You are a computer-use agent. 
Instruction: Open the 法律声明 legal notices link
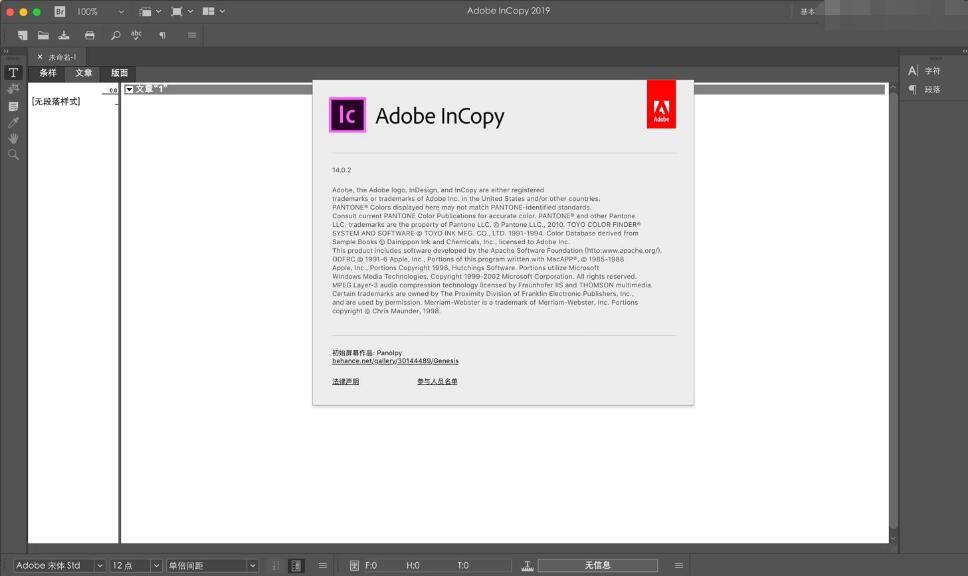tap(345, 382)
